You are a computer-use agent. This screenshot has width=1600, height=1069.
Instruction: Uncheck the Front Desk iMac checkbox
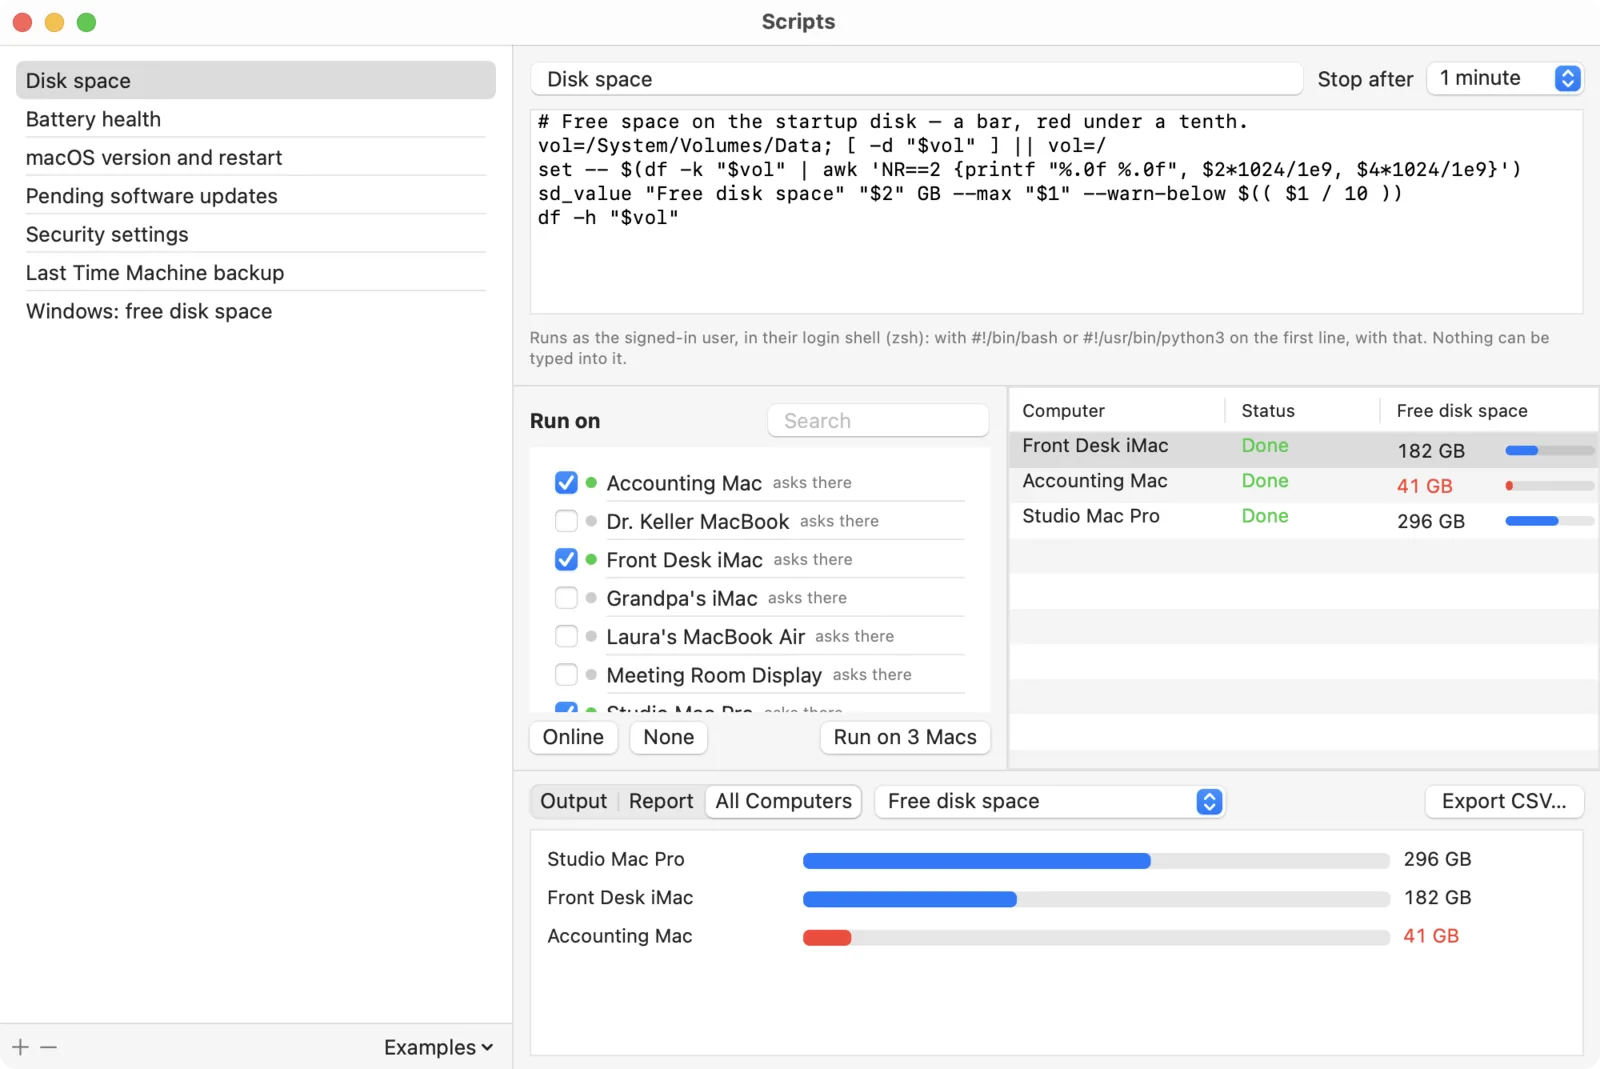coord(566,560)
